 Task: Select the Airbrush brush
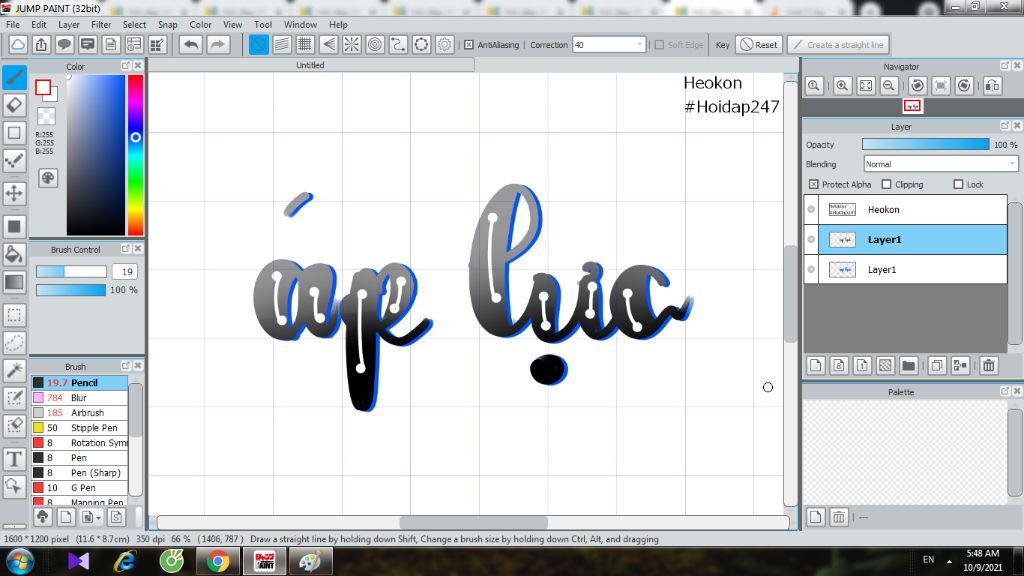click(80, 413)
